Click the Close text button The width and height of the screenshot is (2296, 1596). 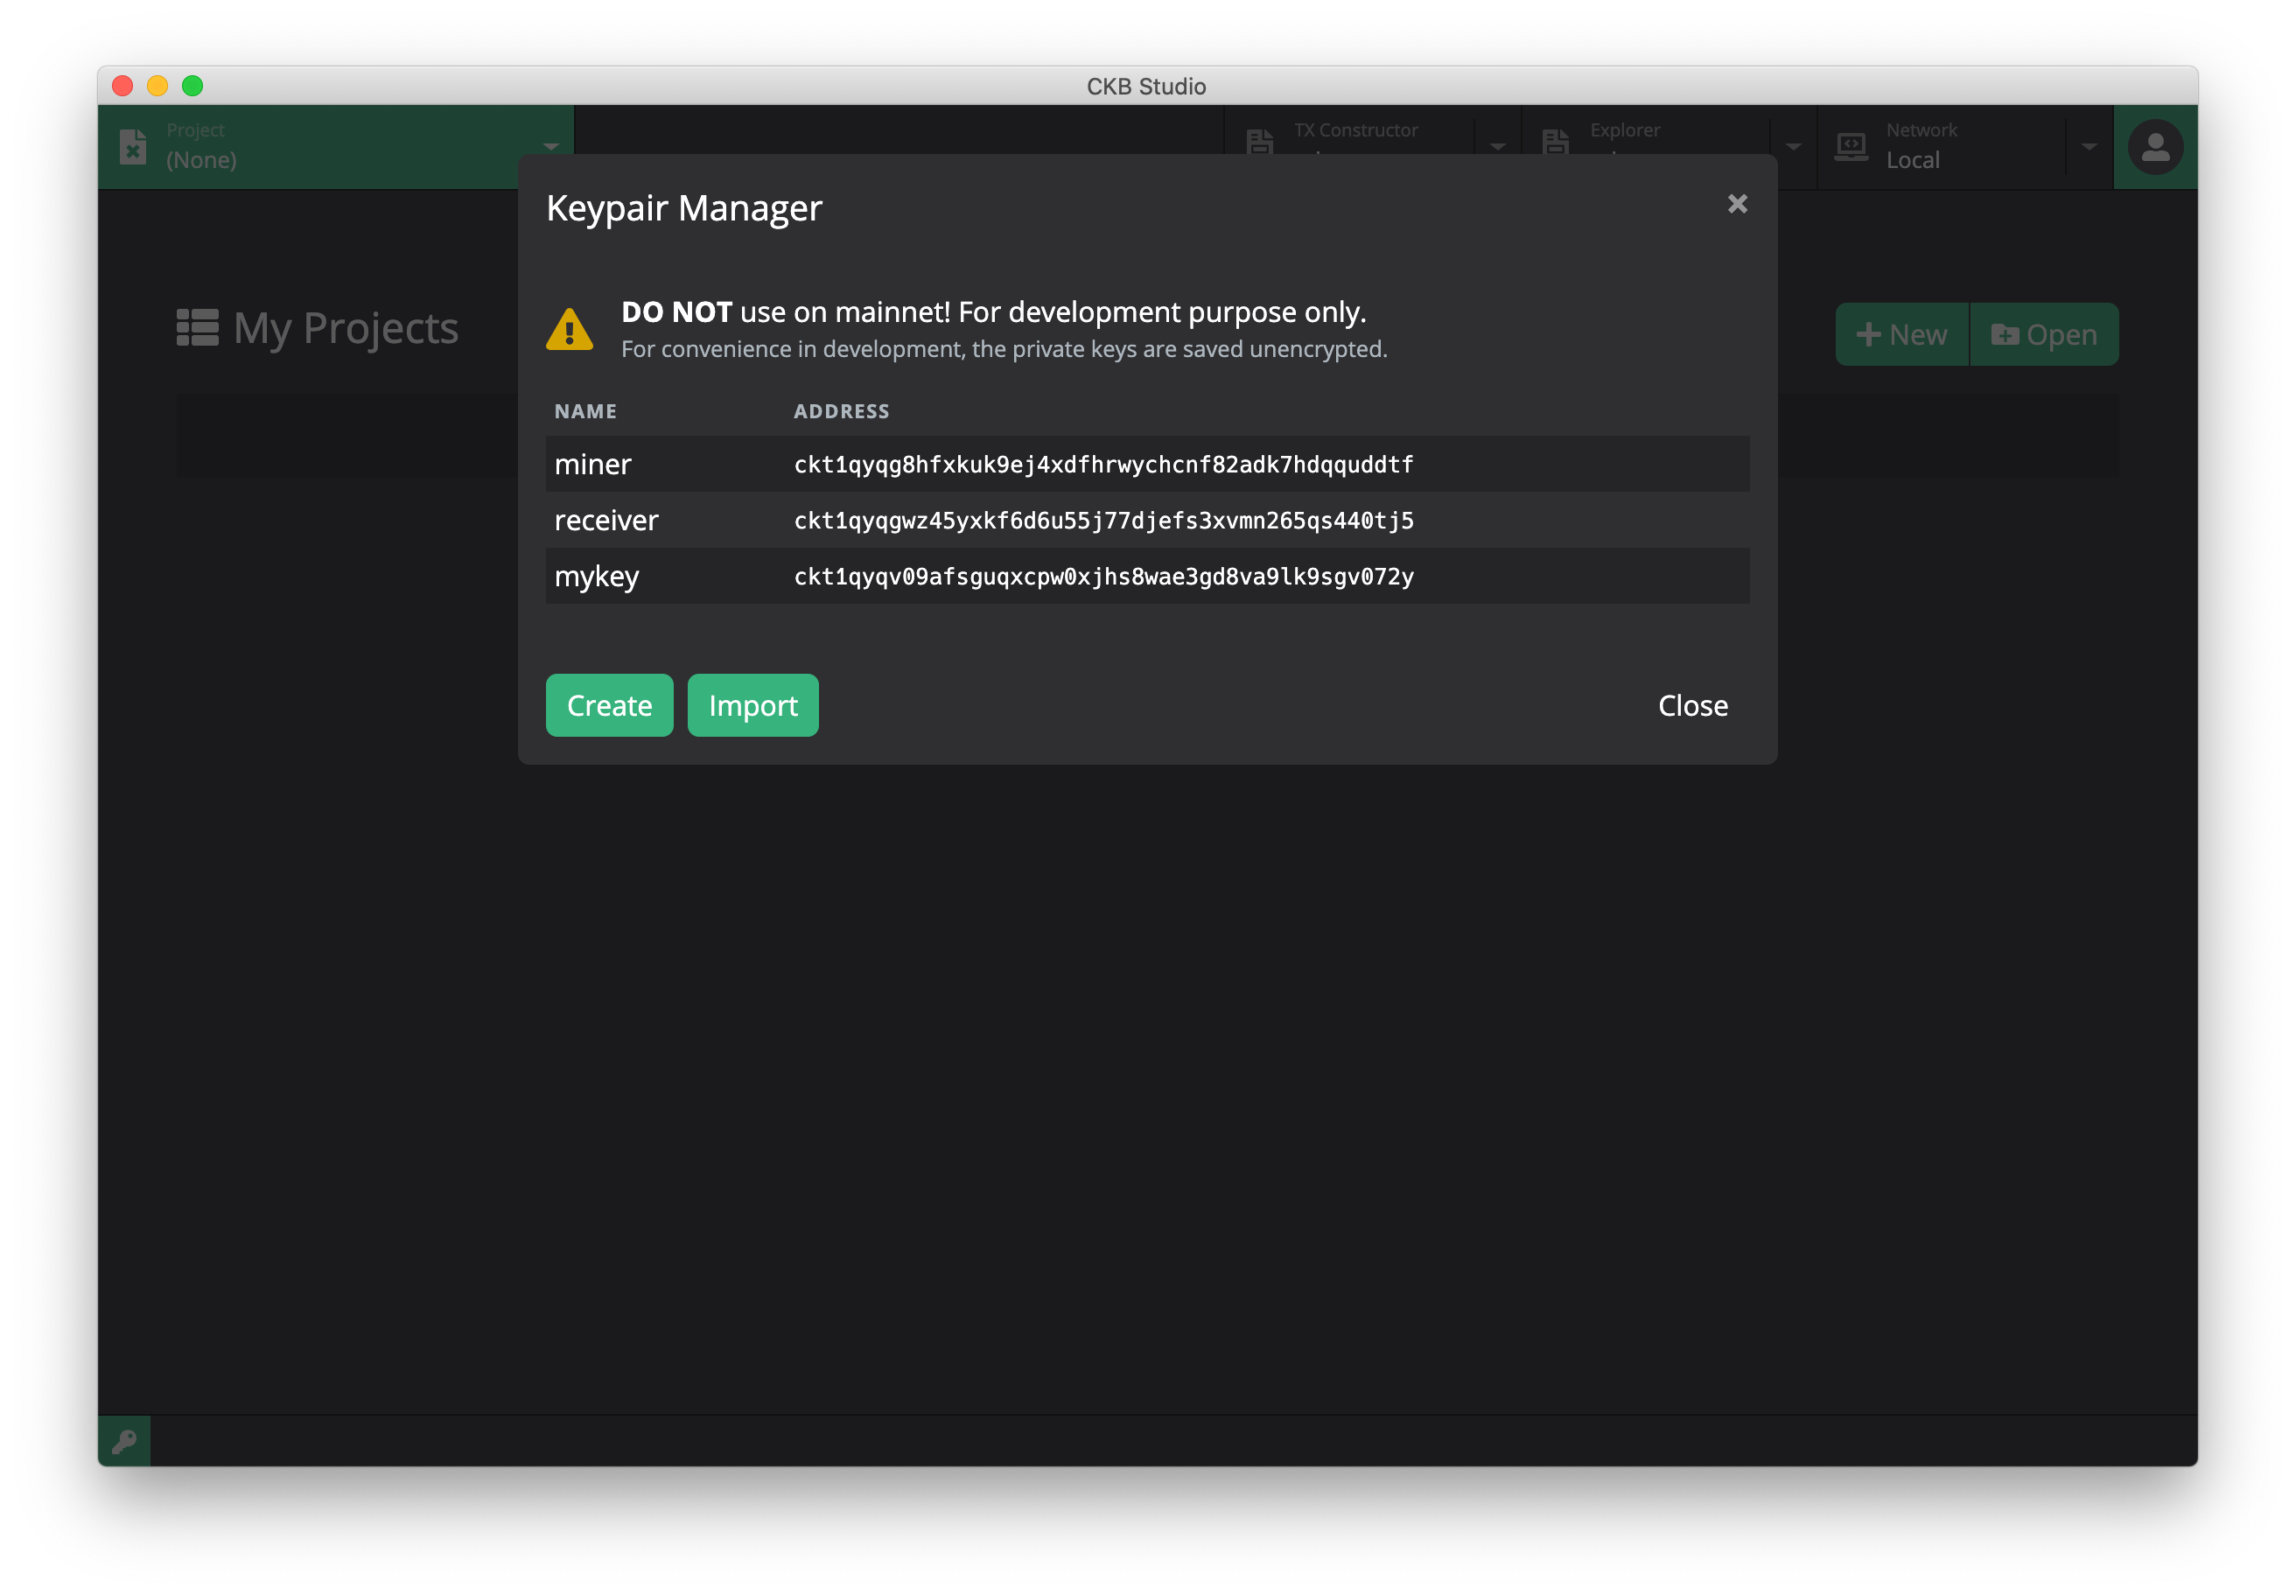1692,706
